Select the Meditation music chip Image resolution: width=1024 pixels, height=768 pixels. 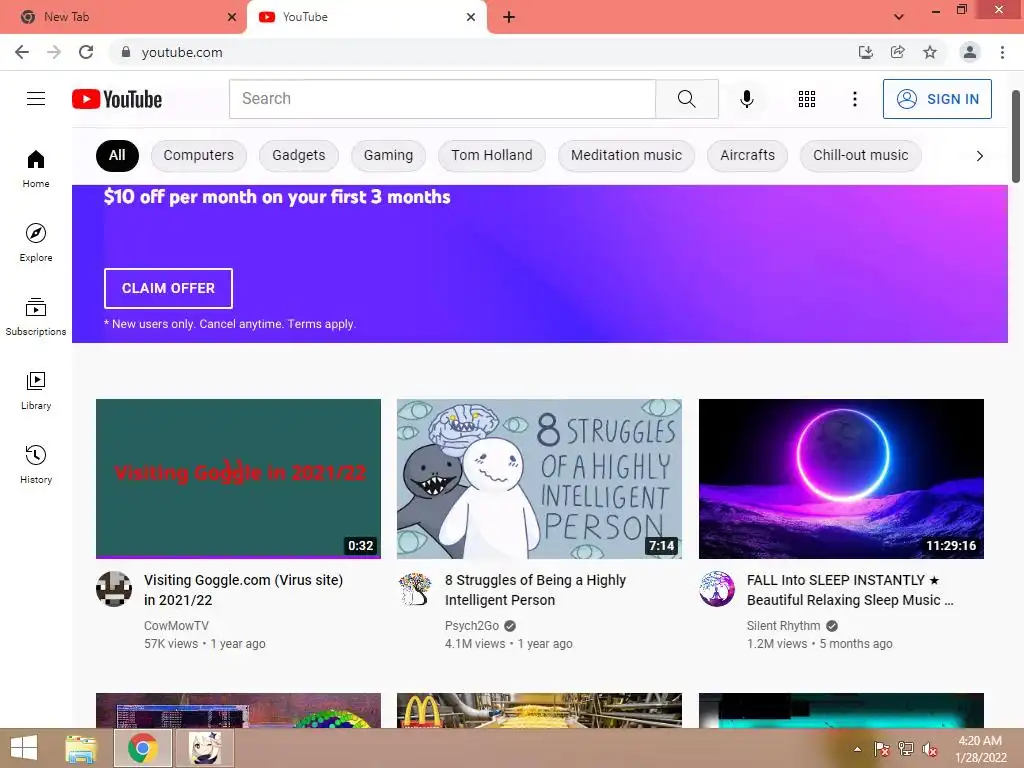626,155
